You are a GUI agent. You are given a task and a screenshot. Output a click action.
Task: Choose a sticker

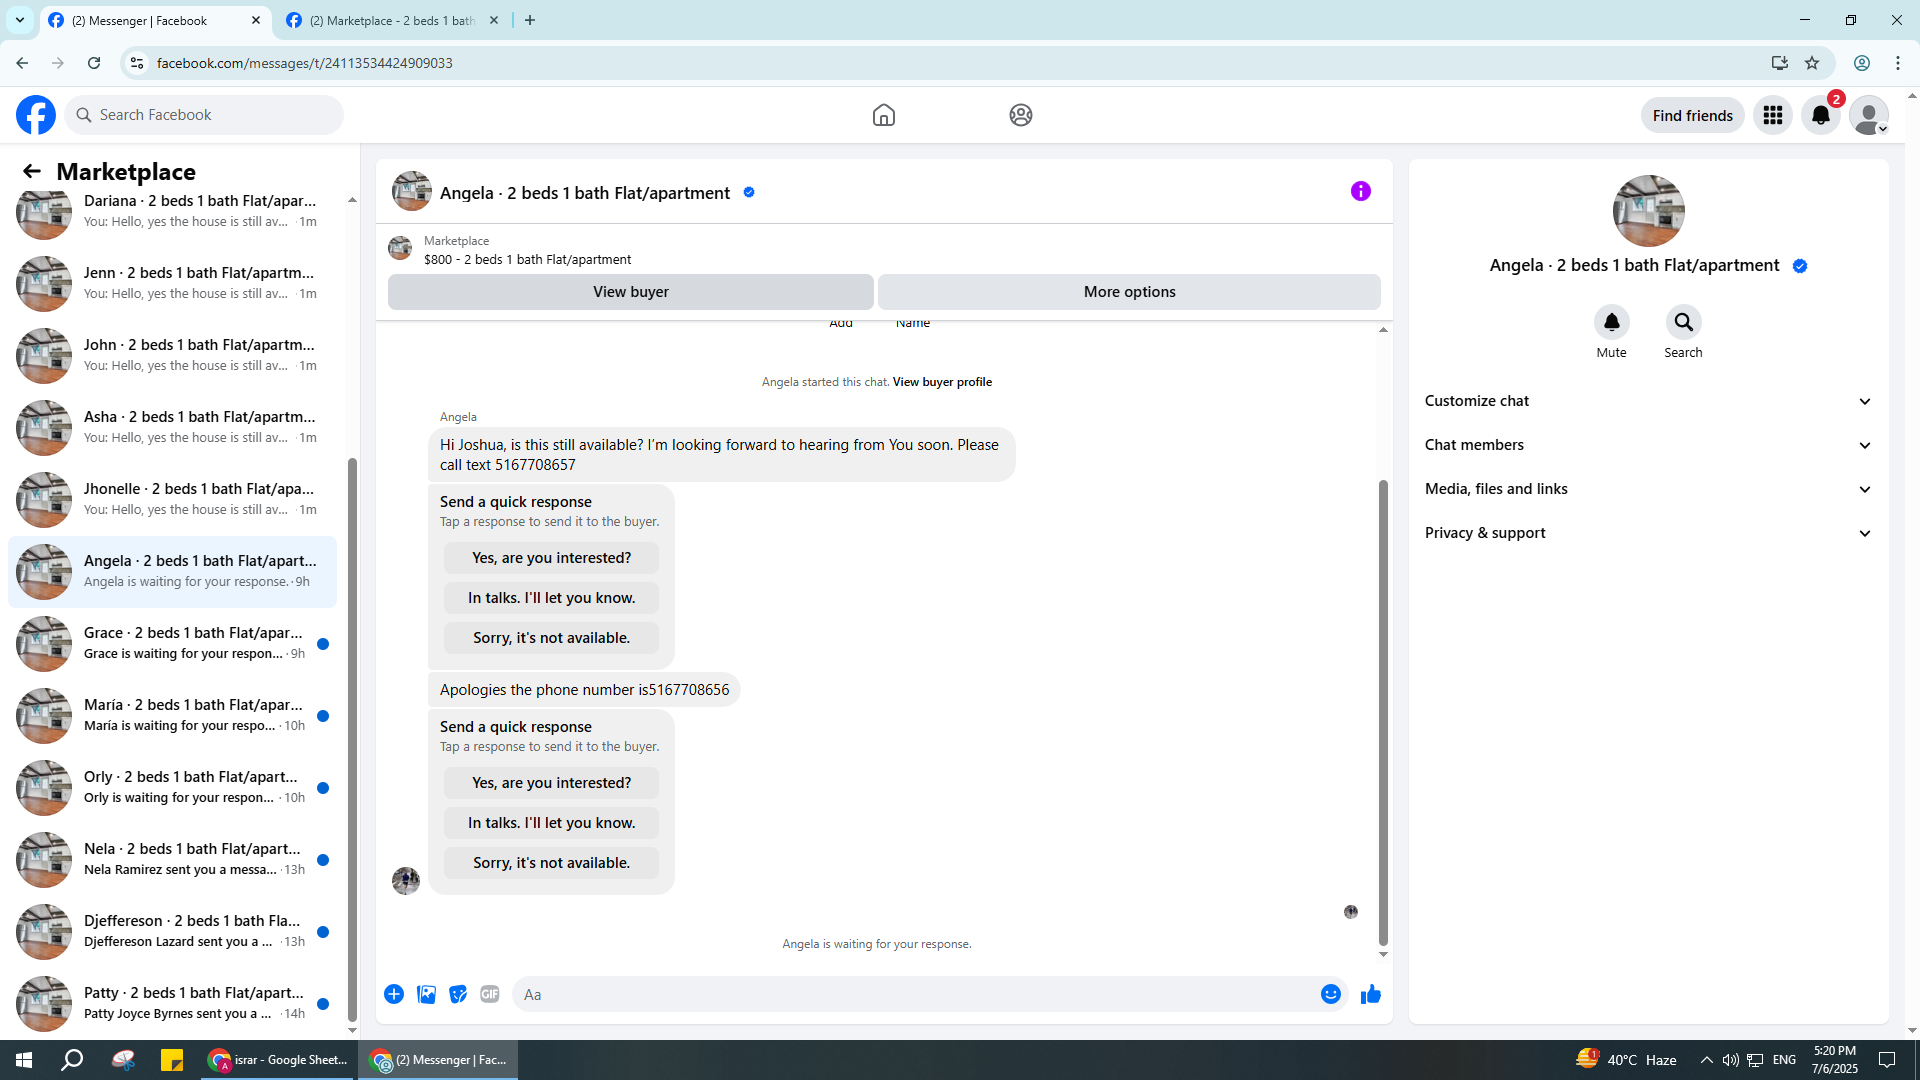458,994
